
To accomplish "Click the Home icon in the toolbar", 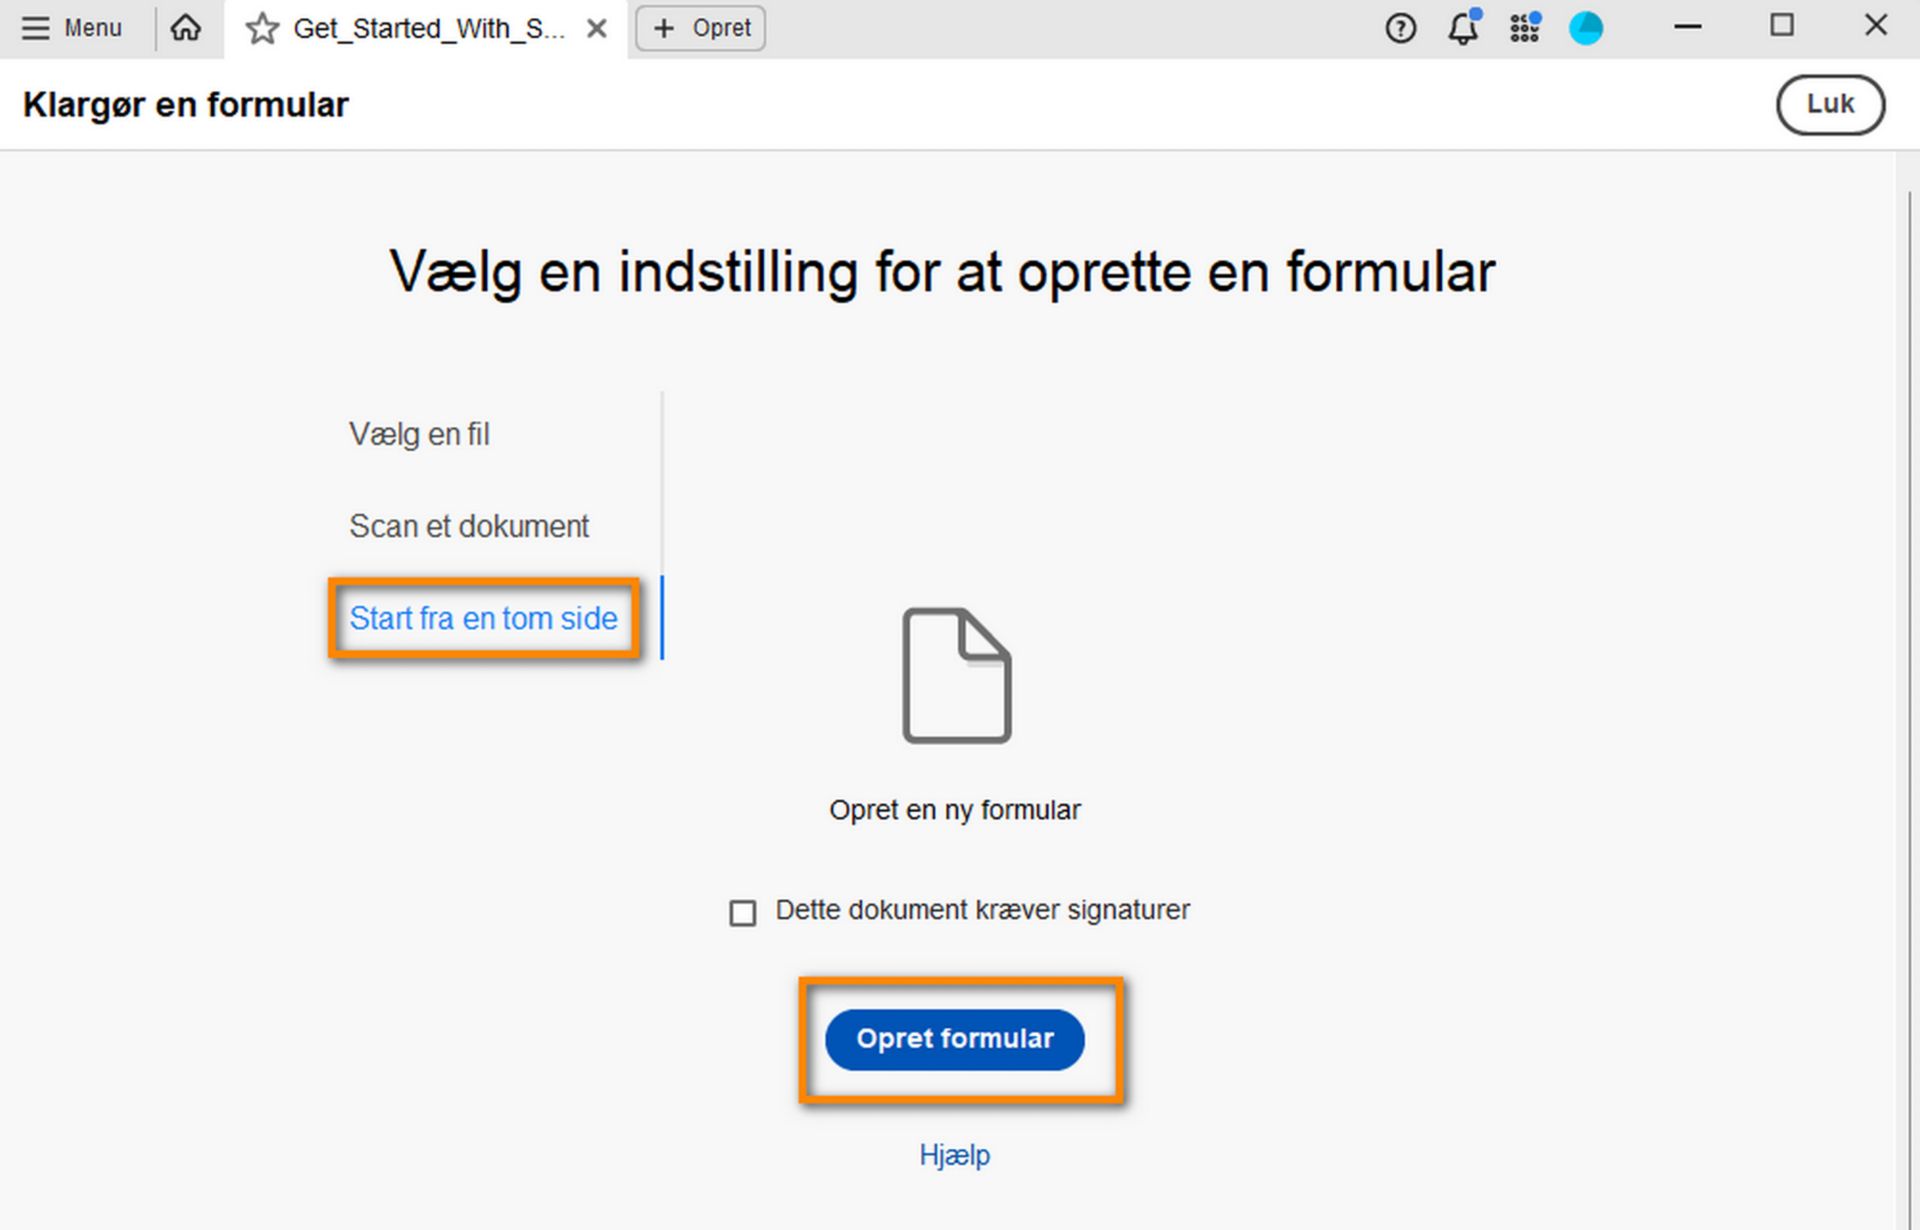I will click(186, 28).
